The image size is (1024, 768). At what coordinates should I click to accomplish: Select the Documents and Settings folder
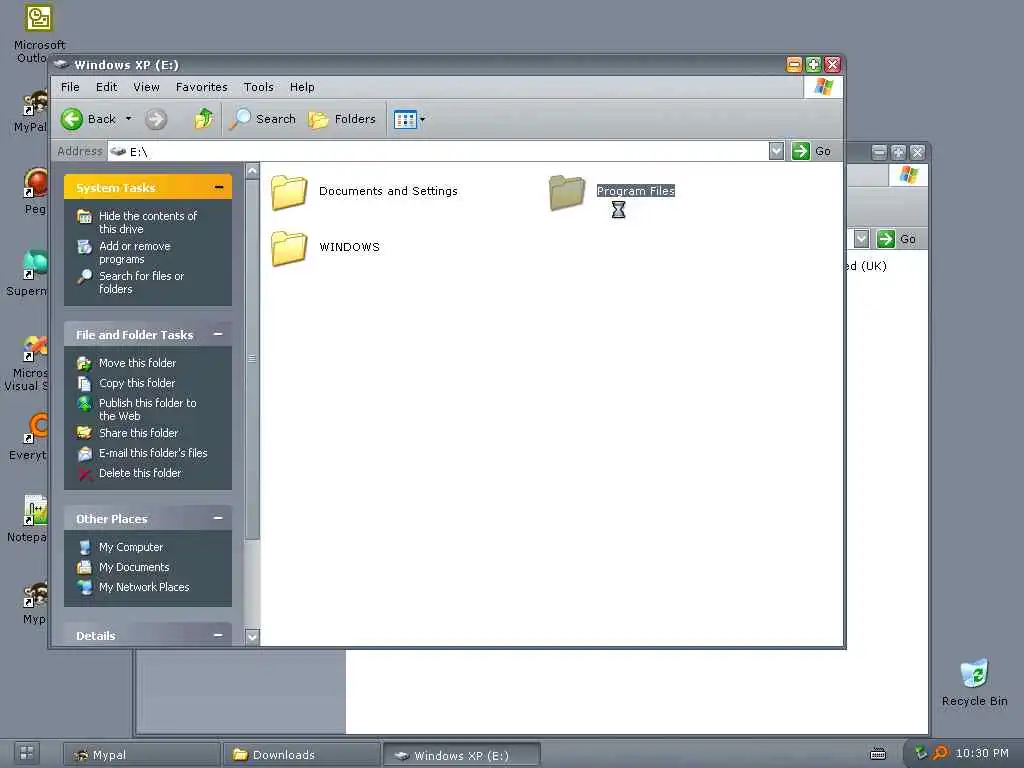(364, 191)
